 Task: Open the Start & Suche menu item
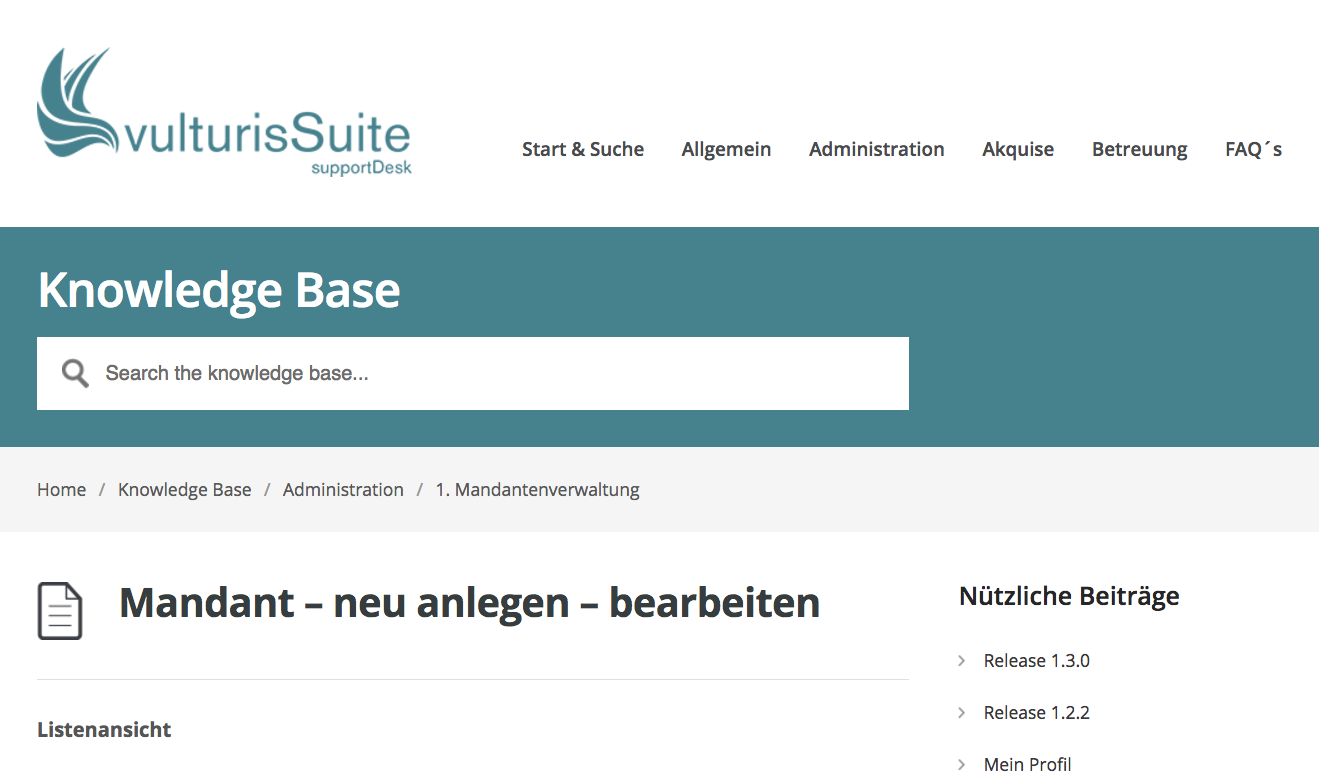(x=582, y=149)
